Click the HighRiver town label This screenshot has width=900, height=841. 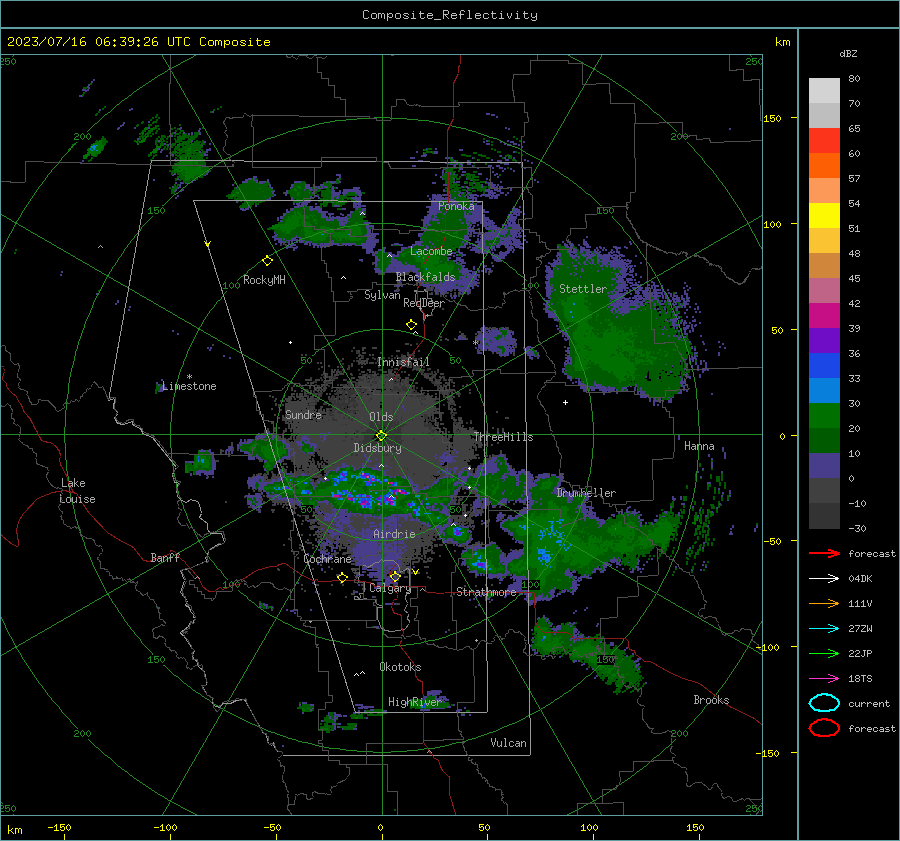click(414, 702)
